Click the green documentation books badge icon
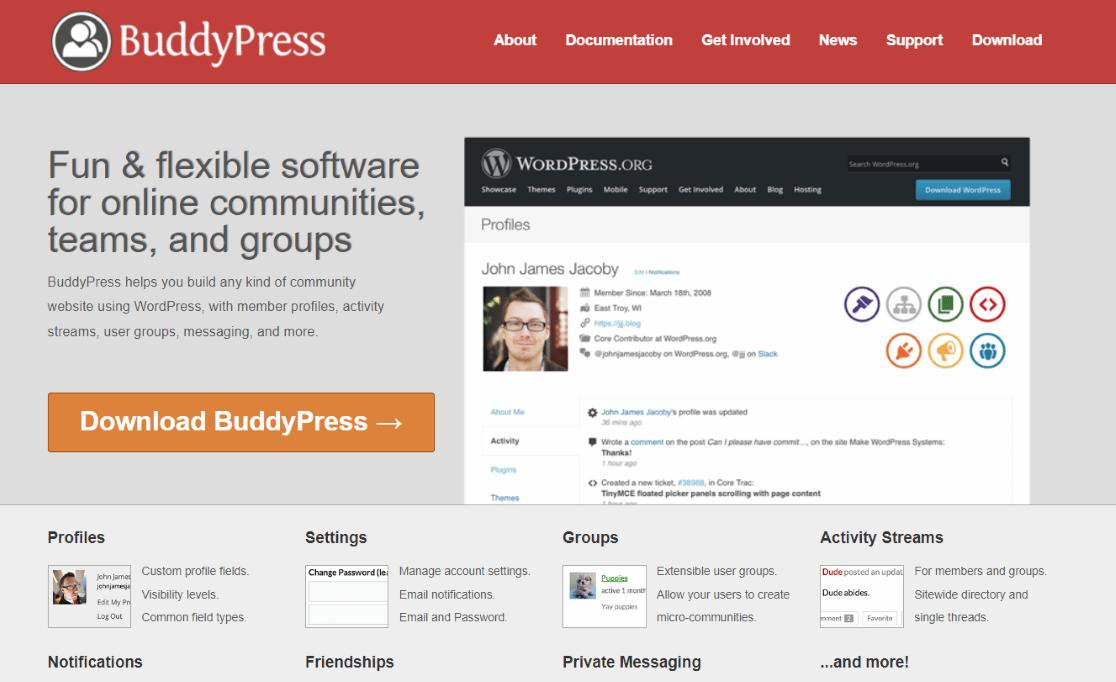This screenshot has height=682, width=1116. pyautogui.click(x=945, y=304)
